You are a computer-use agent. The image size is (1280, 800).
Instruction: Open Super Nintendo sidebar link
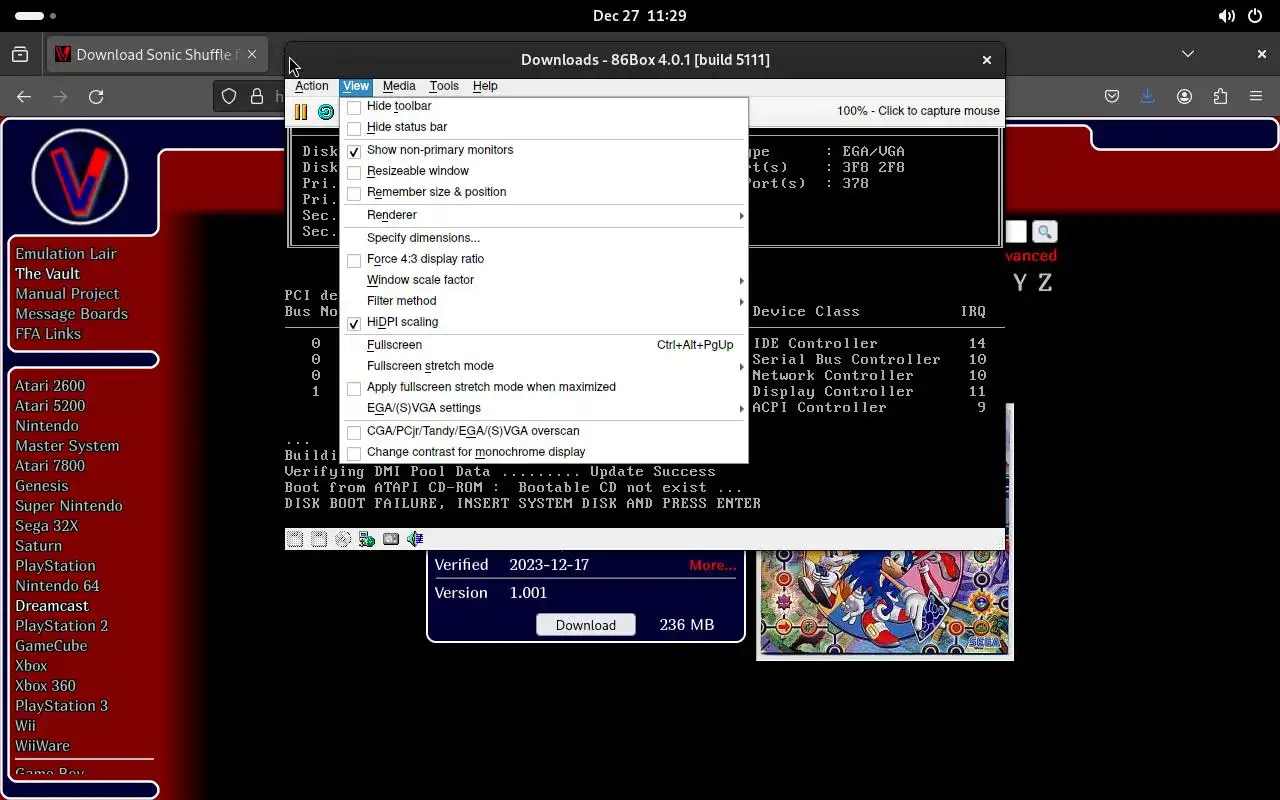point(69,506)
